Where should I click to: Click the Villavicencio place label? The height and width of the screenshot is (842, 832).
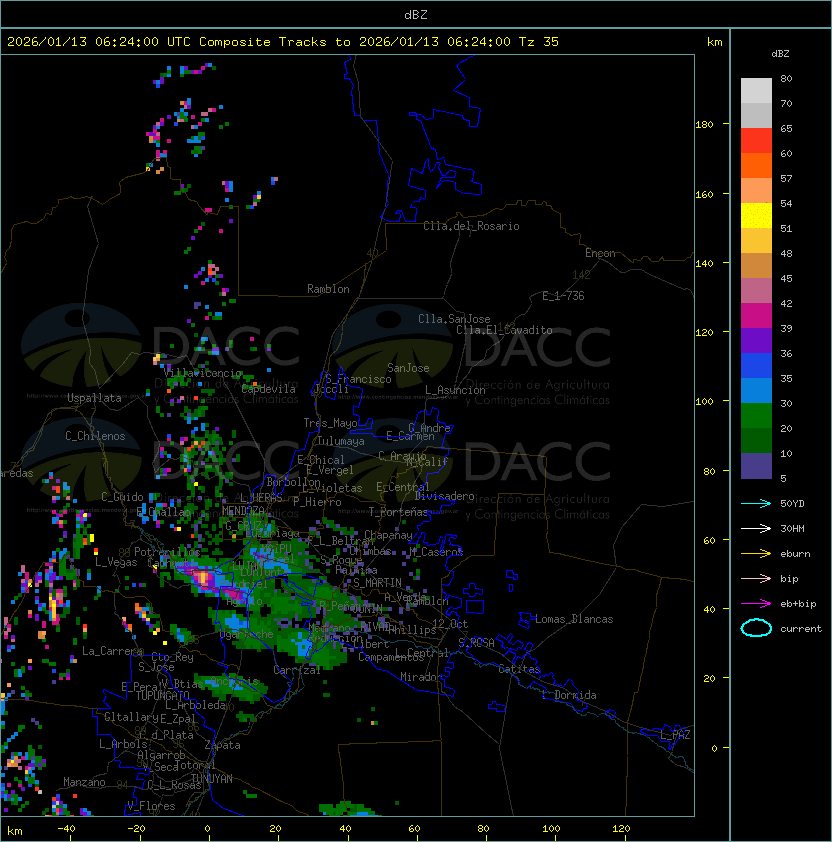[x=202, y=373]
